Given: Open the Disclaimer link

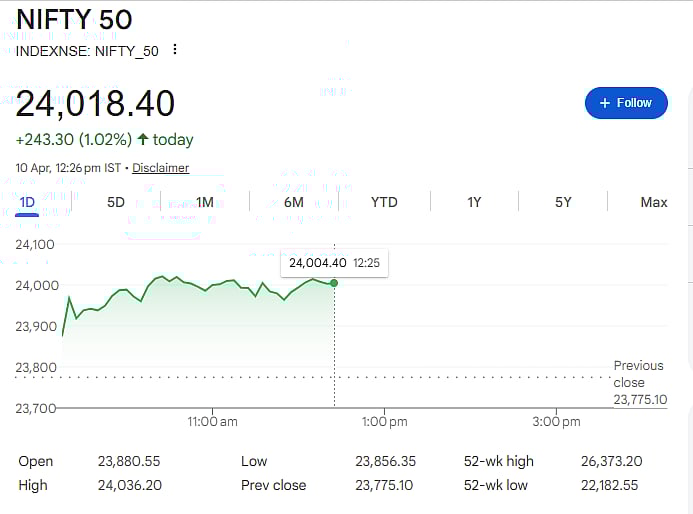Looking at the screenshot, I should [160, 168].
